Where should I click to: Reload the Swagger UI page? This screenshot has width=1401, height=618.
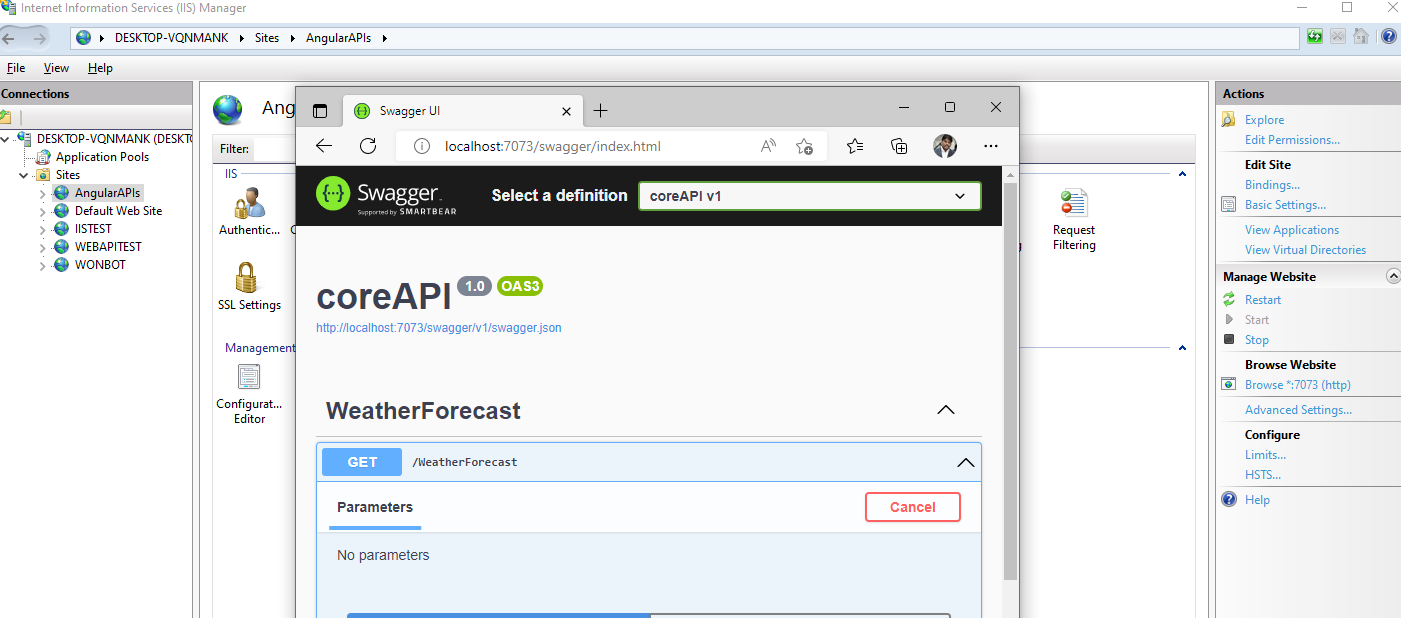[x=368, y=146]
